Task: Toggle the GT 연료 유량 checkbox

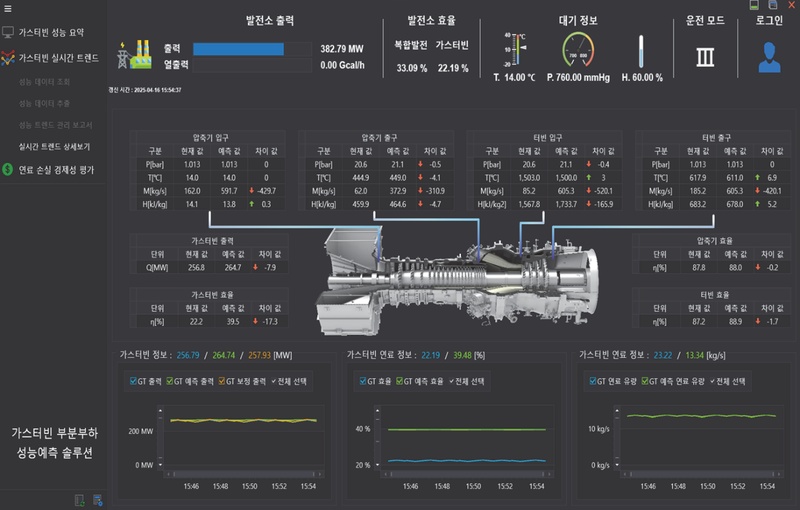Action: tap(593, 381)
